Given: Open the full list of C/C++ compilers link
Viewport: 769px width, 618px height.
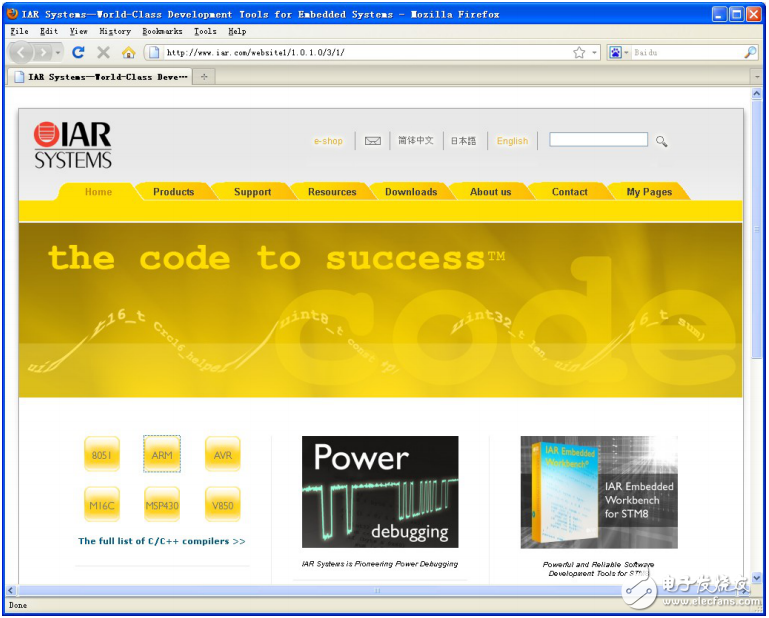Looking at the screenshot, I should 161,541.
